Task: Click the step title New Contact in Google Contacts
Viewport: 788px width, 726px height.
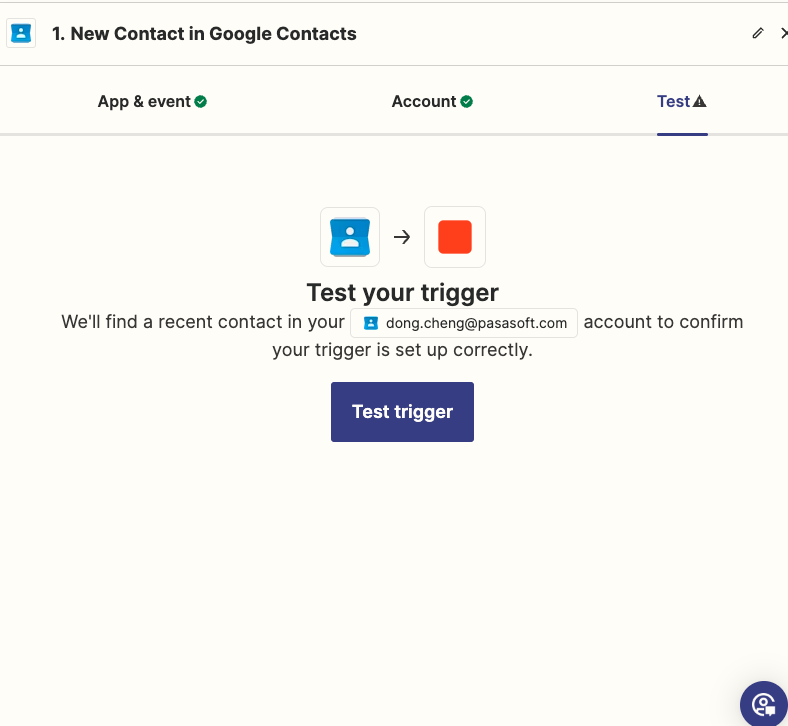Action: (x=204, y=34)
